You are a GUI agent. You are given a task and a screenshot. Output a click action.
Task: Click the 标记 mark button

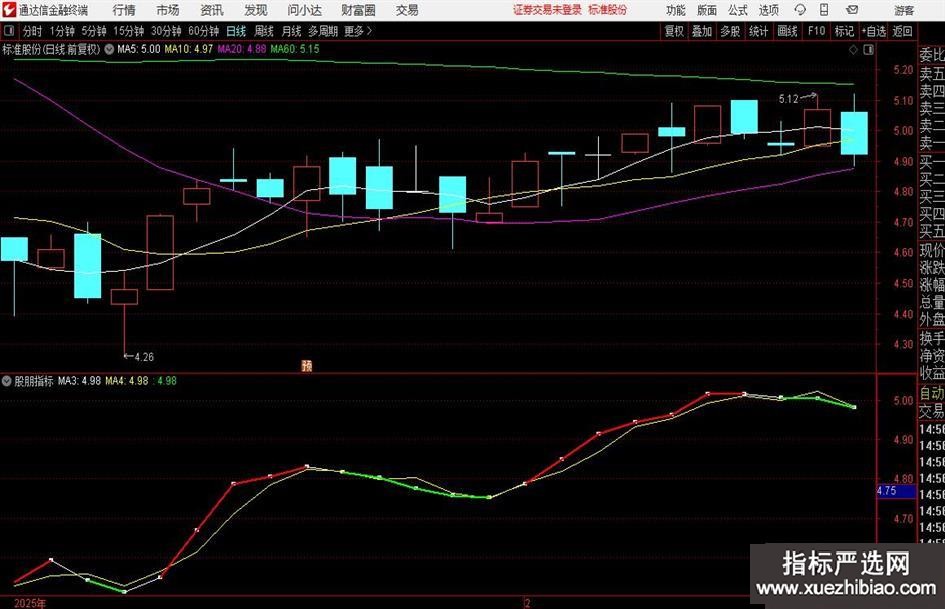[844, 31]
